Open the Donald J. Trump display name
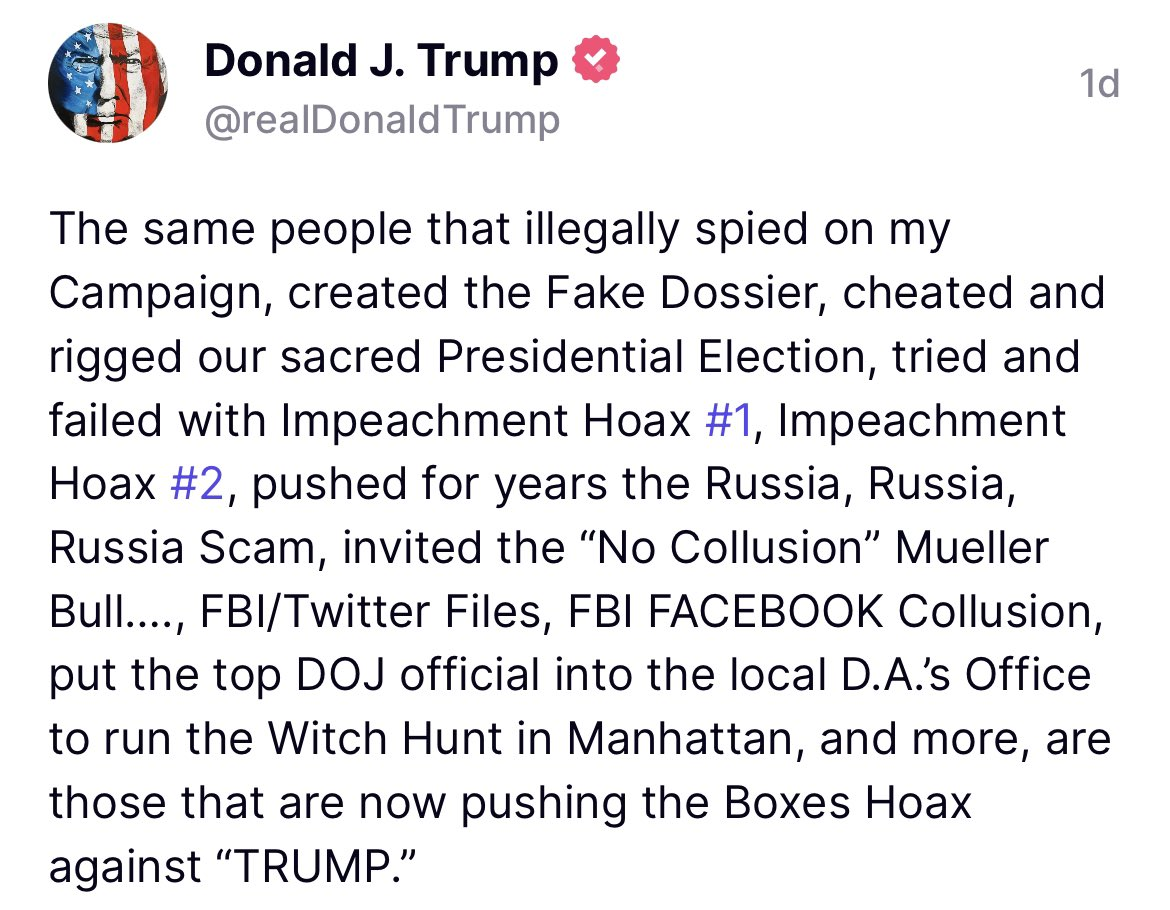 coord(381,60)
